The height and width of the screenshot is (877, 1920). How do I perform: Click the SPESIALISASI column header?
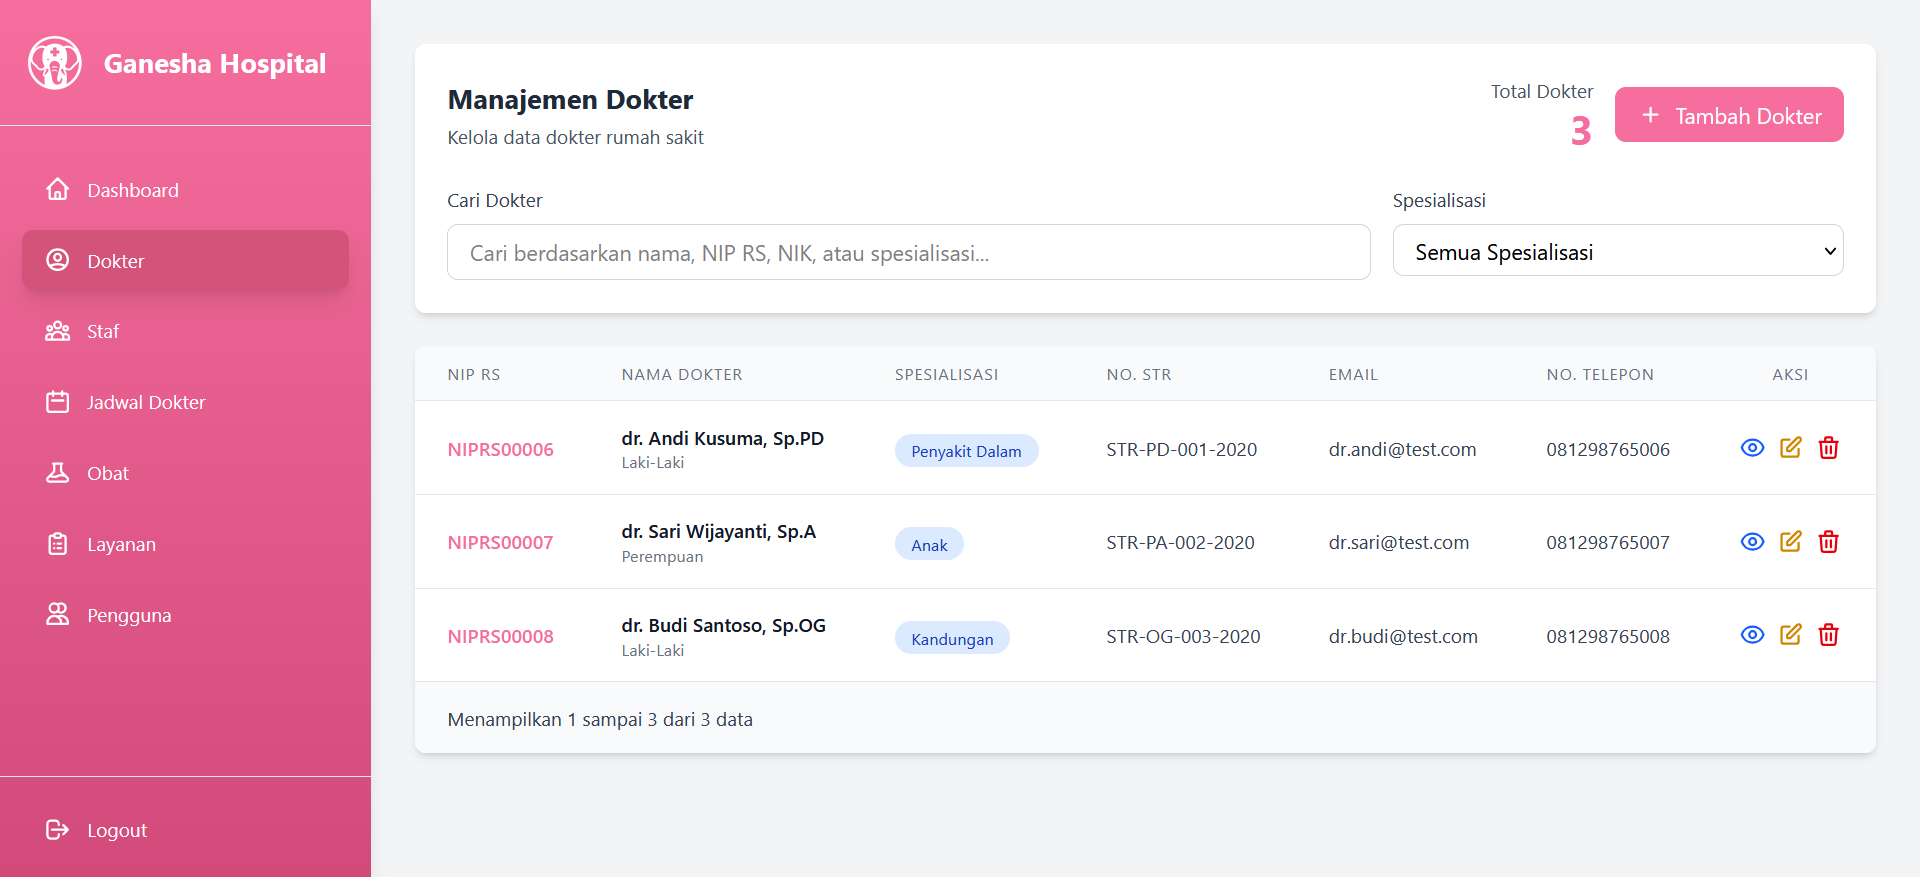(x=946, y=374)
